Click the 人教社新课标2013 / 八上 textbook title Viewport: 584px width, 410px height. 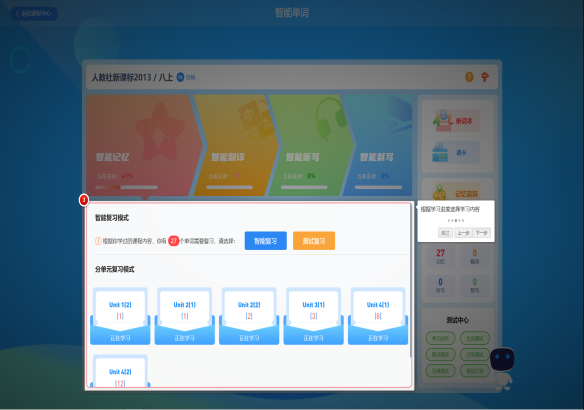[x=132, y=77]
